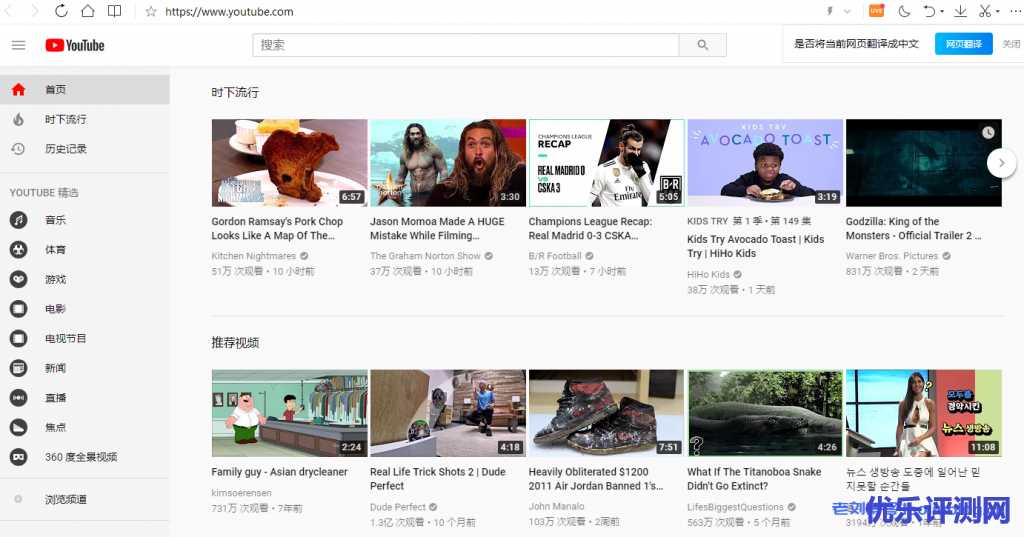Viewport: 1024px width, 537px height.
Task: Open B/R Football channel link
Action: (555, 256)
